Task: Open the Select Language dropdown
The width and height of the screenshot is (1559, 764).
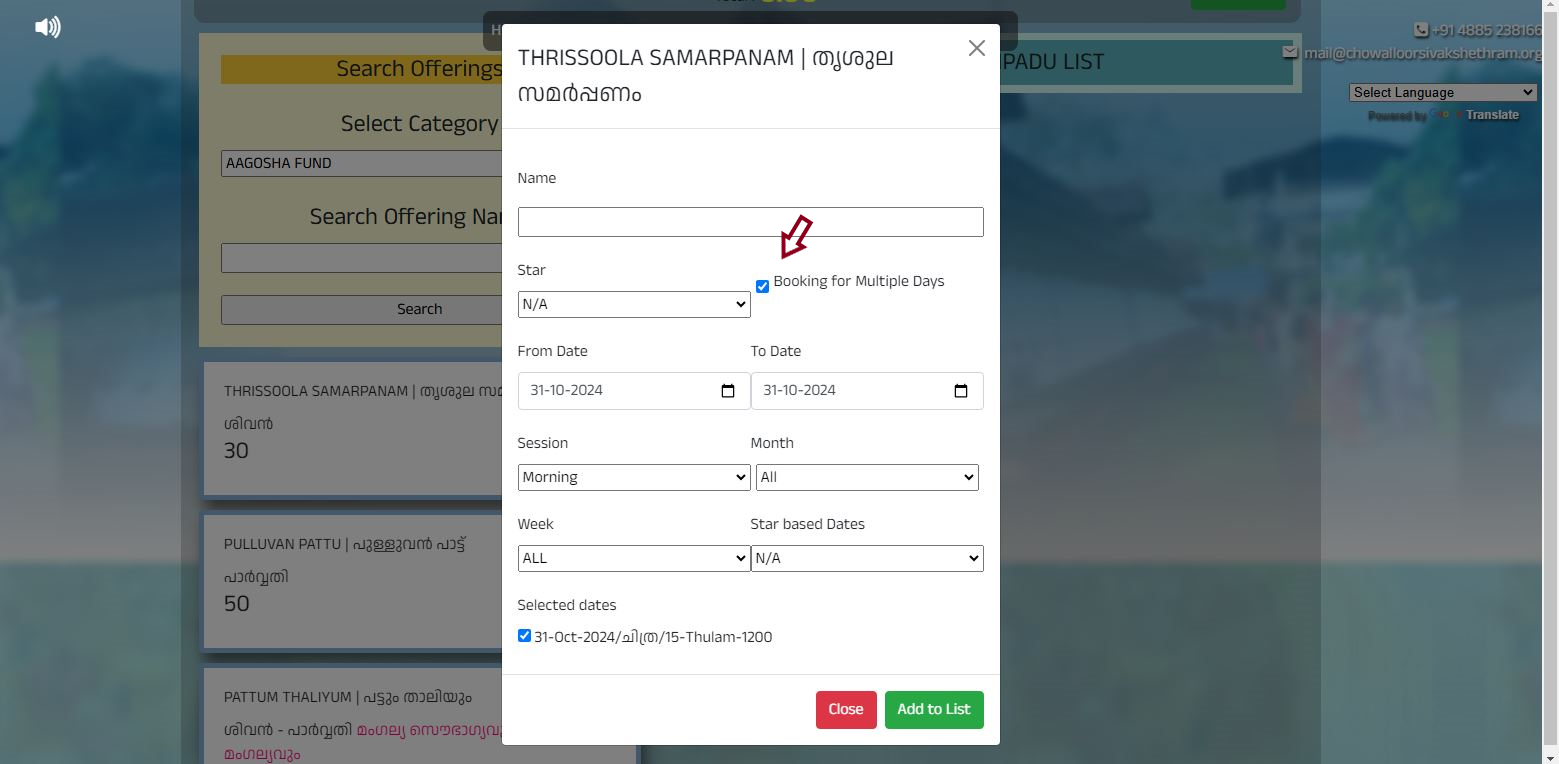Action: 1443,92
